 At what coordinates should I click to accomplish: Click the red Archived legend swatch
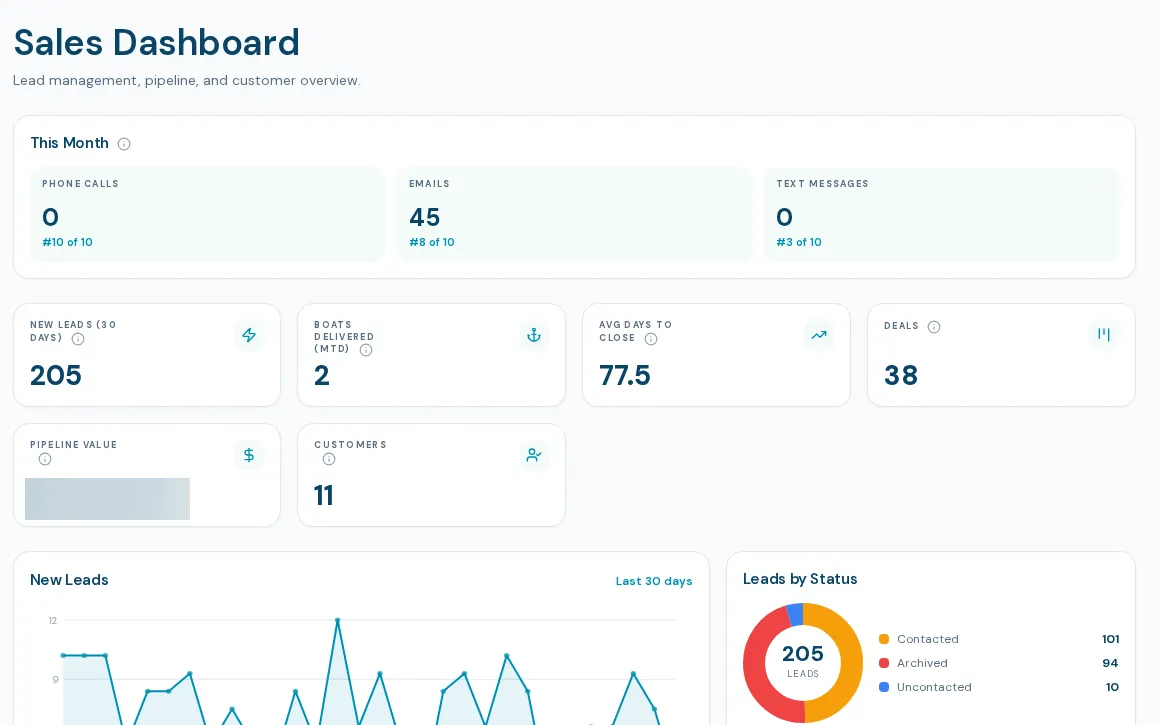point(884,664)
